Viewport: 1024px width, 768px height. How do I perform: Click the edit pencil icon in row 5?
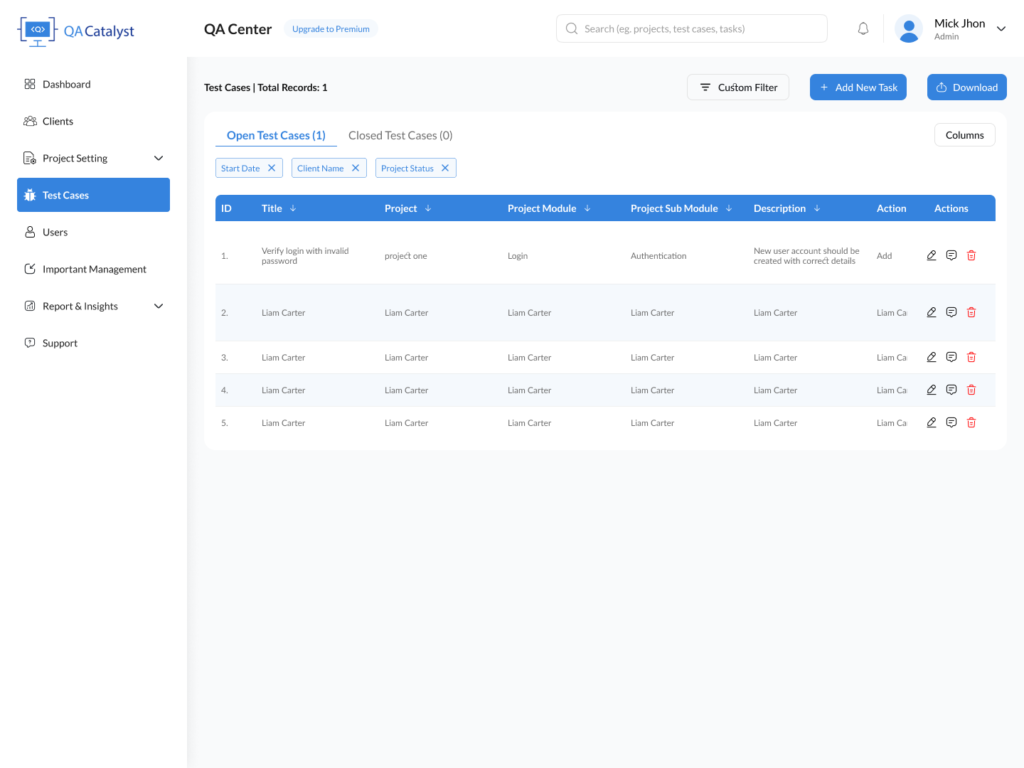931,423
